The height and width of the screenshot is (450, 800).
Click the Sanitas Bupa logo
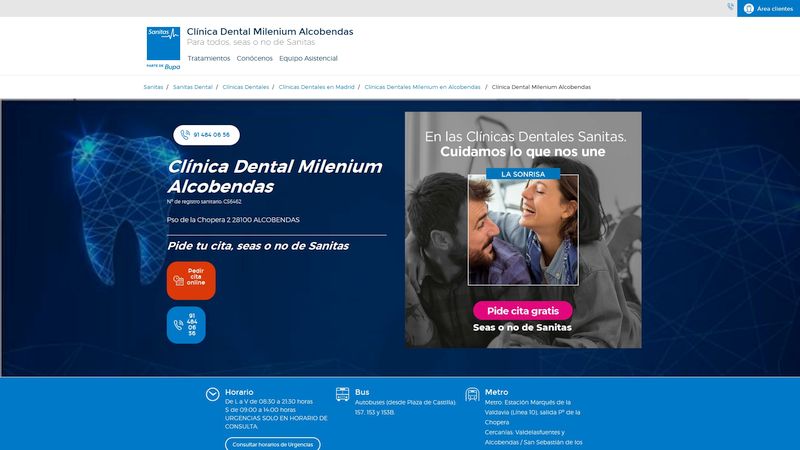163,48
